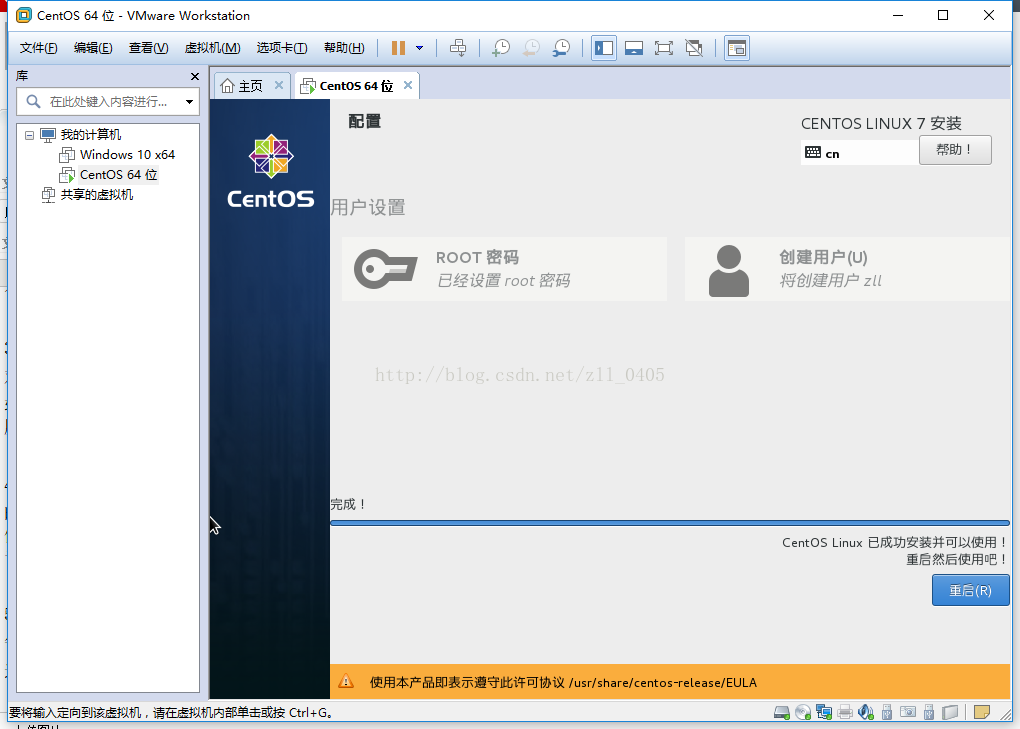Screen dimensions: 1020x729
Task: Toggle the thumbnail bar view icon
Action: [x=634, y=47]
